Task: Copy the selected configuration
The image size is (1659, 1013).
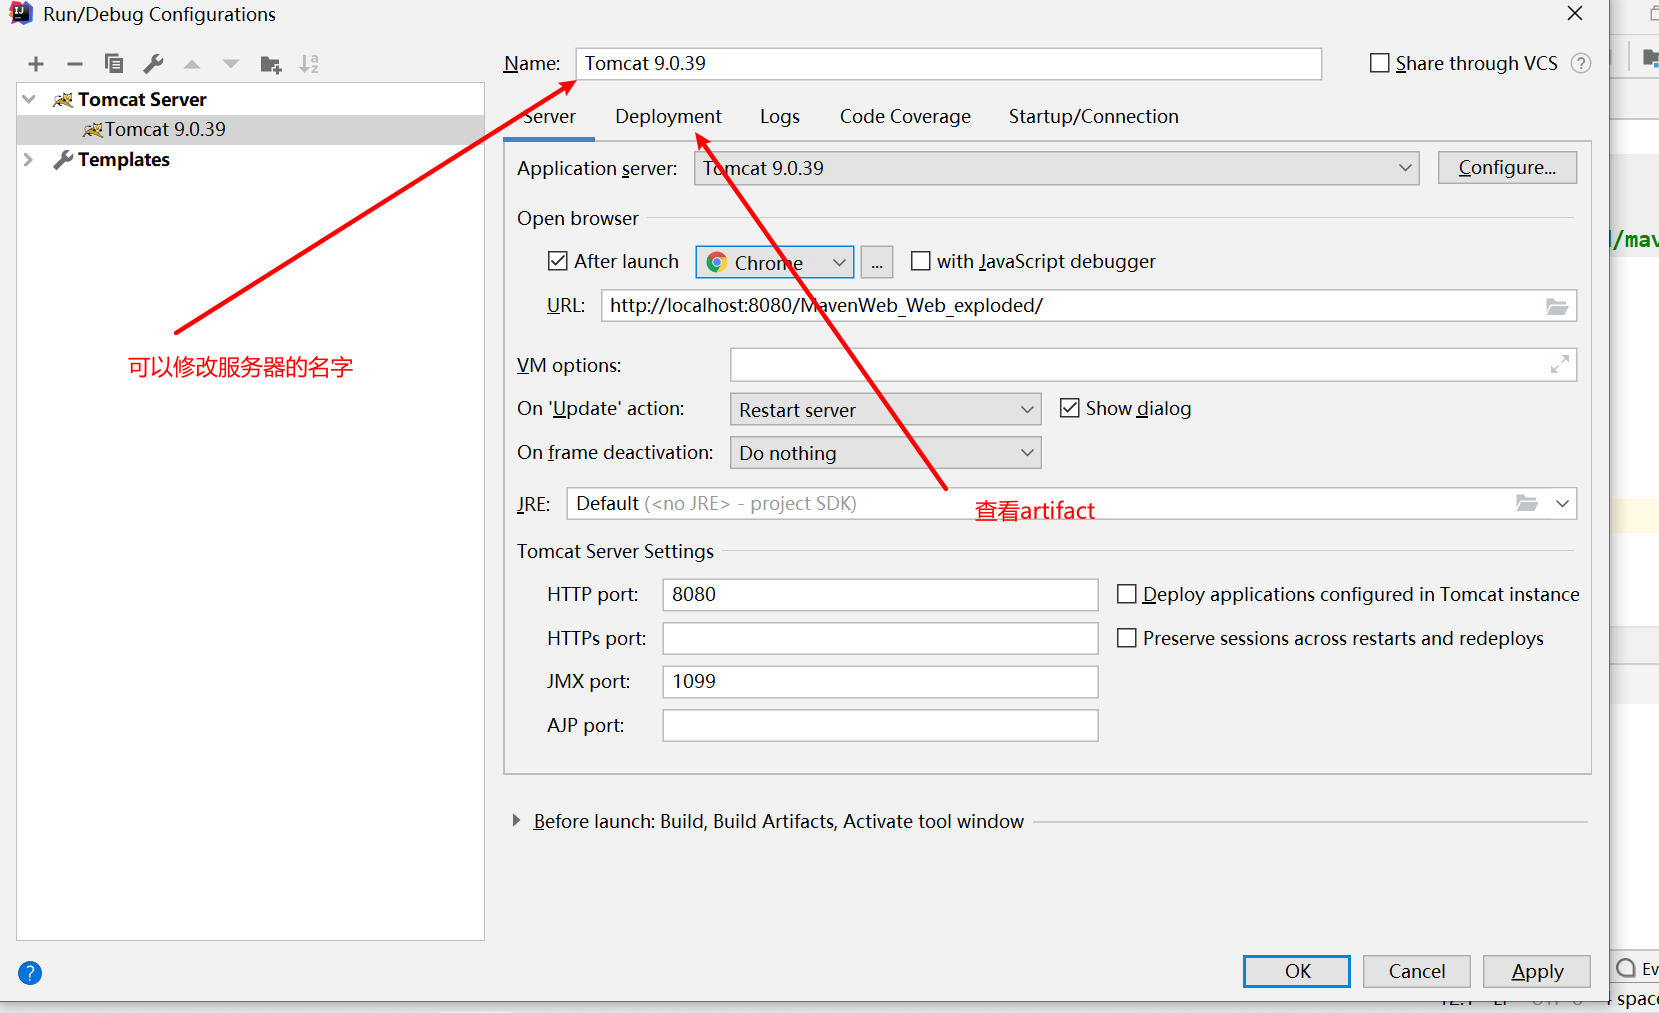Action: click(x=114, y=64)
